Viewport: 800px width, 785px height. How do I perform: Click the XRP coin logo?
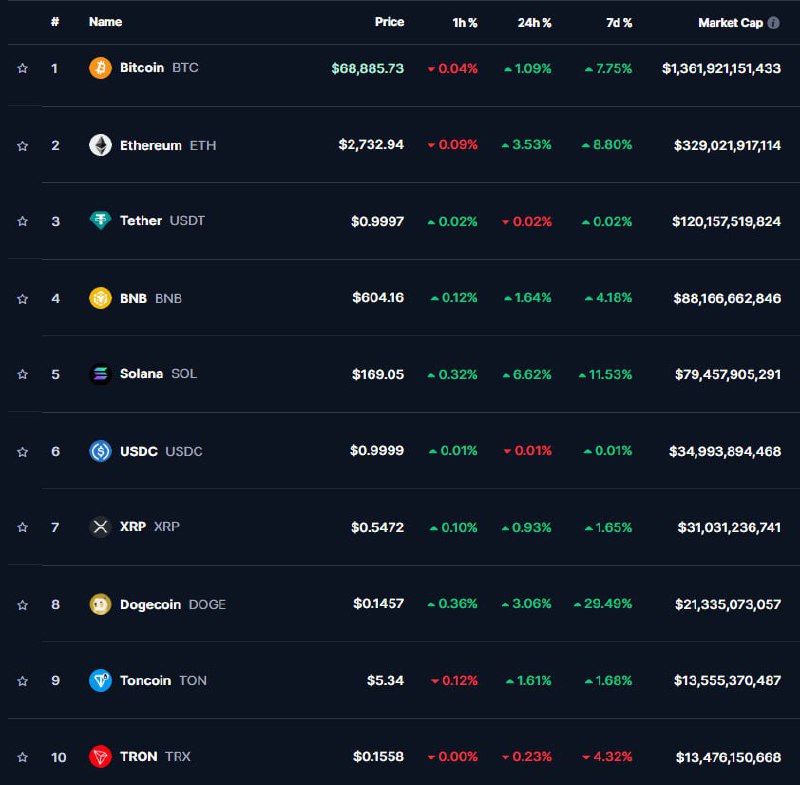pos(100,526)
